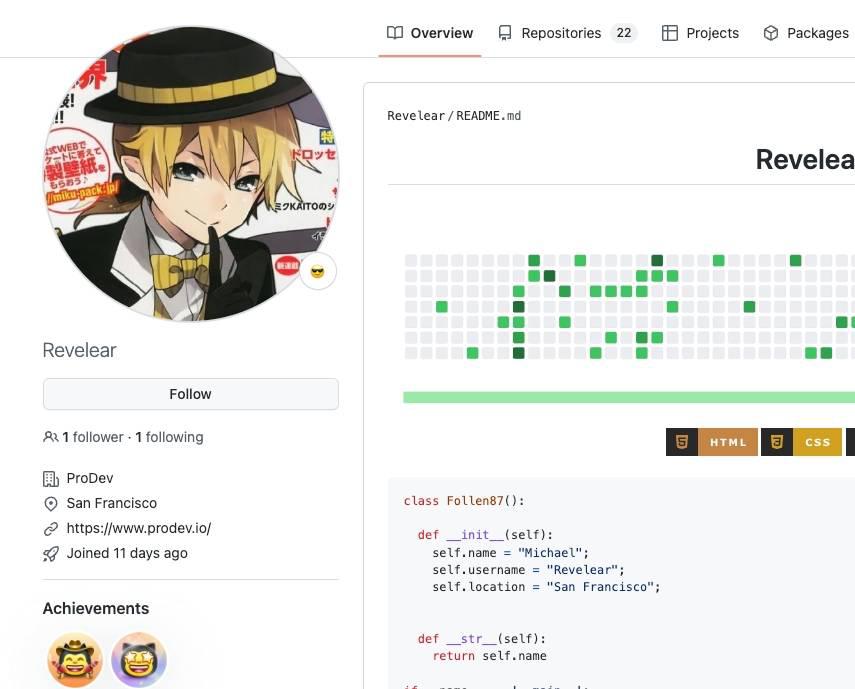Click the followers people icon
This screenshot has height=689, width=855.
click(51, 437)
